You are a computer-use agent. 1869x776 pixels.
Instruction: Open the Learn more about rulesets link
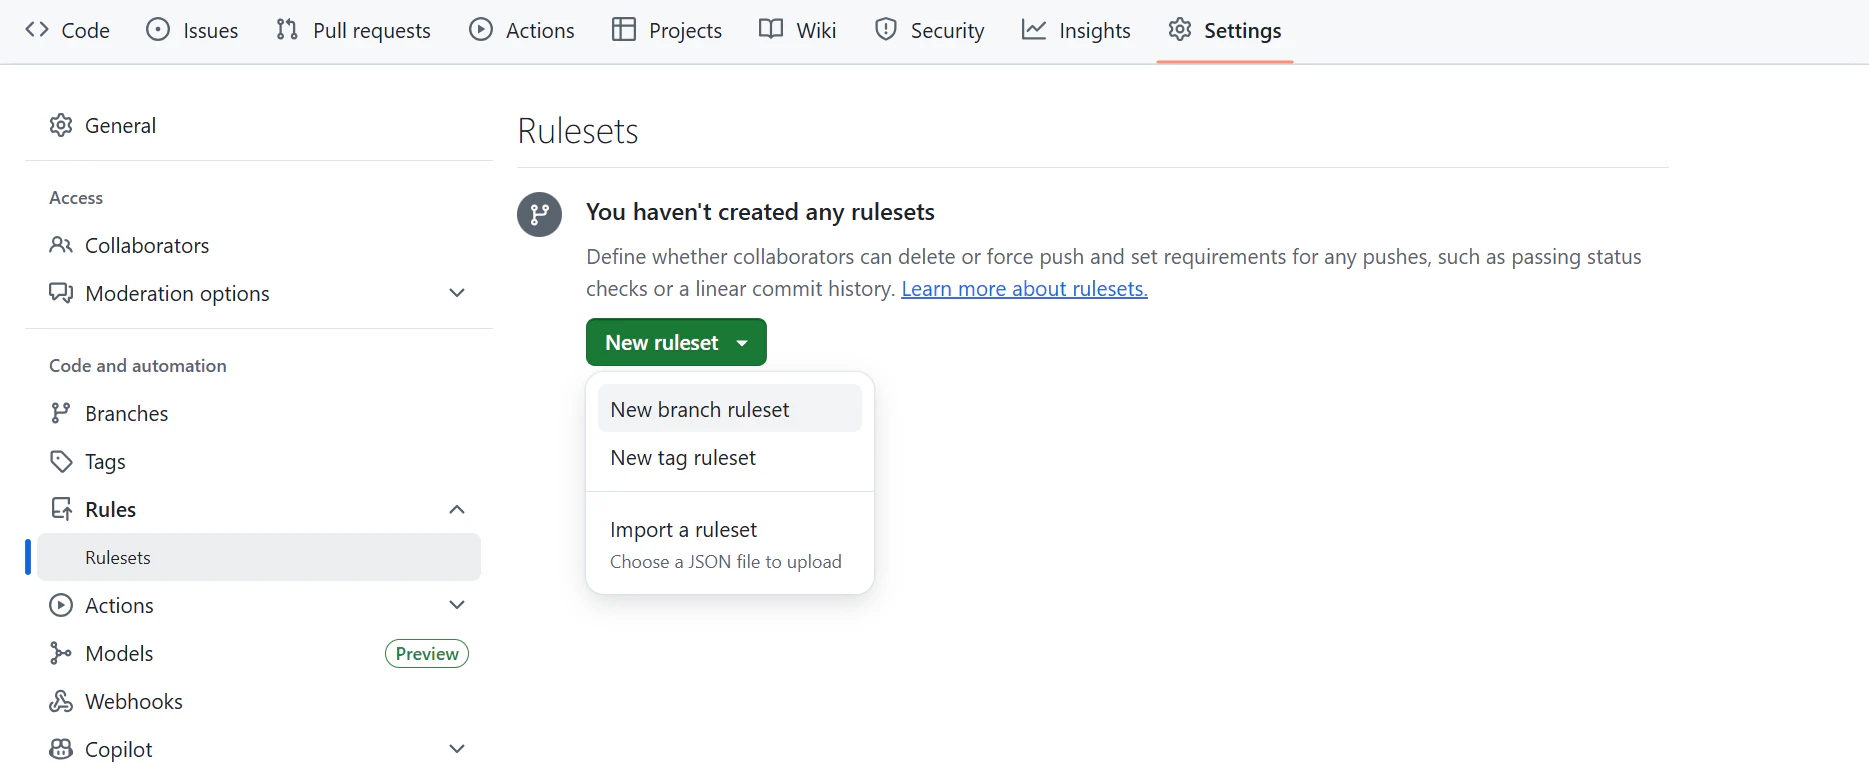[1024, 289]
